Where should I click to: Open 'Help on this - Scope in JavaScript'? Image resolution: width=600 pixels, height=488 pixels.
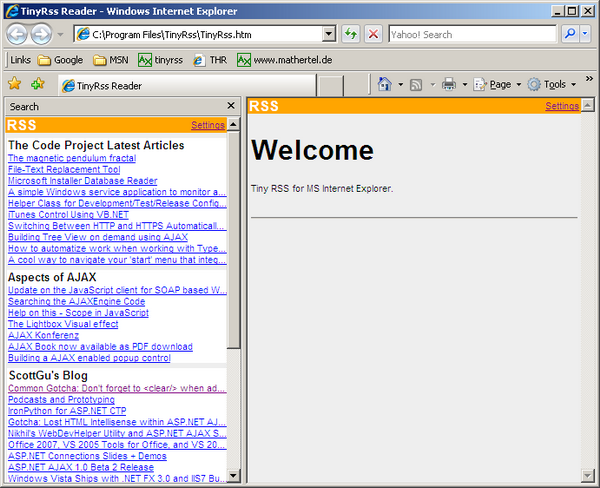78,313
